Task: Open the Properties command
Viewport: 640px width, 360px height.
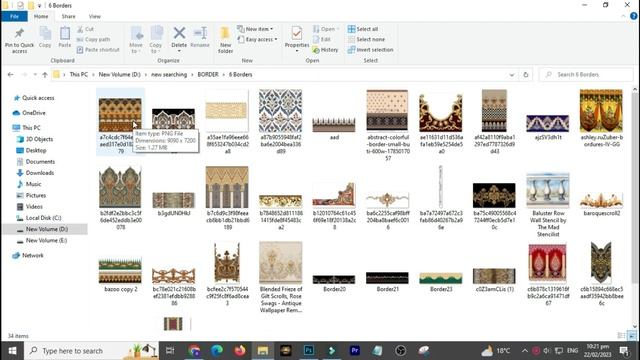Action: pos(297,39)
